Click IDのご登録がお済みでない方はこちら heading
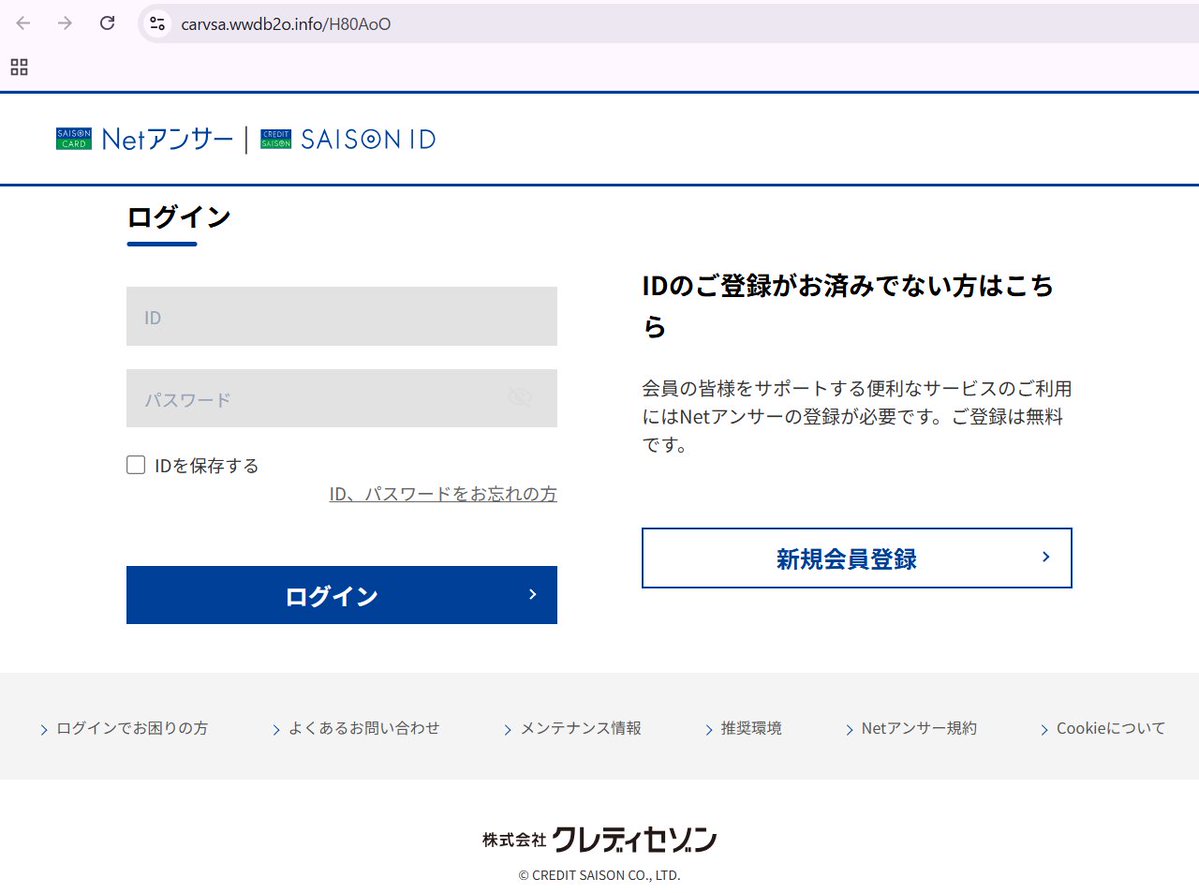The width and height of the screenshot is (1199, 893). click(848, 306)
